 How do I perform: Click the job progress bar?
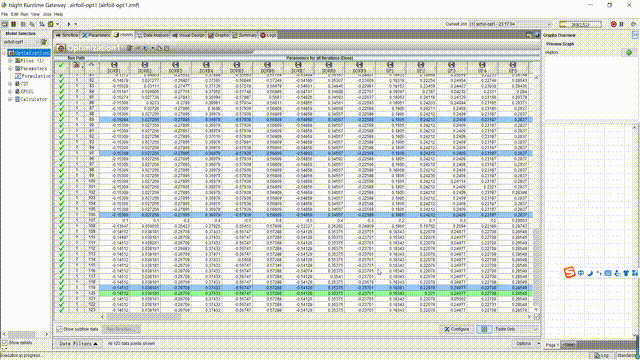point(580,24)
